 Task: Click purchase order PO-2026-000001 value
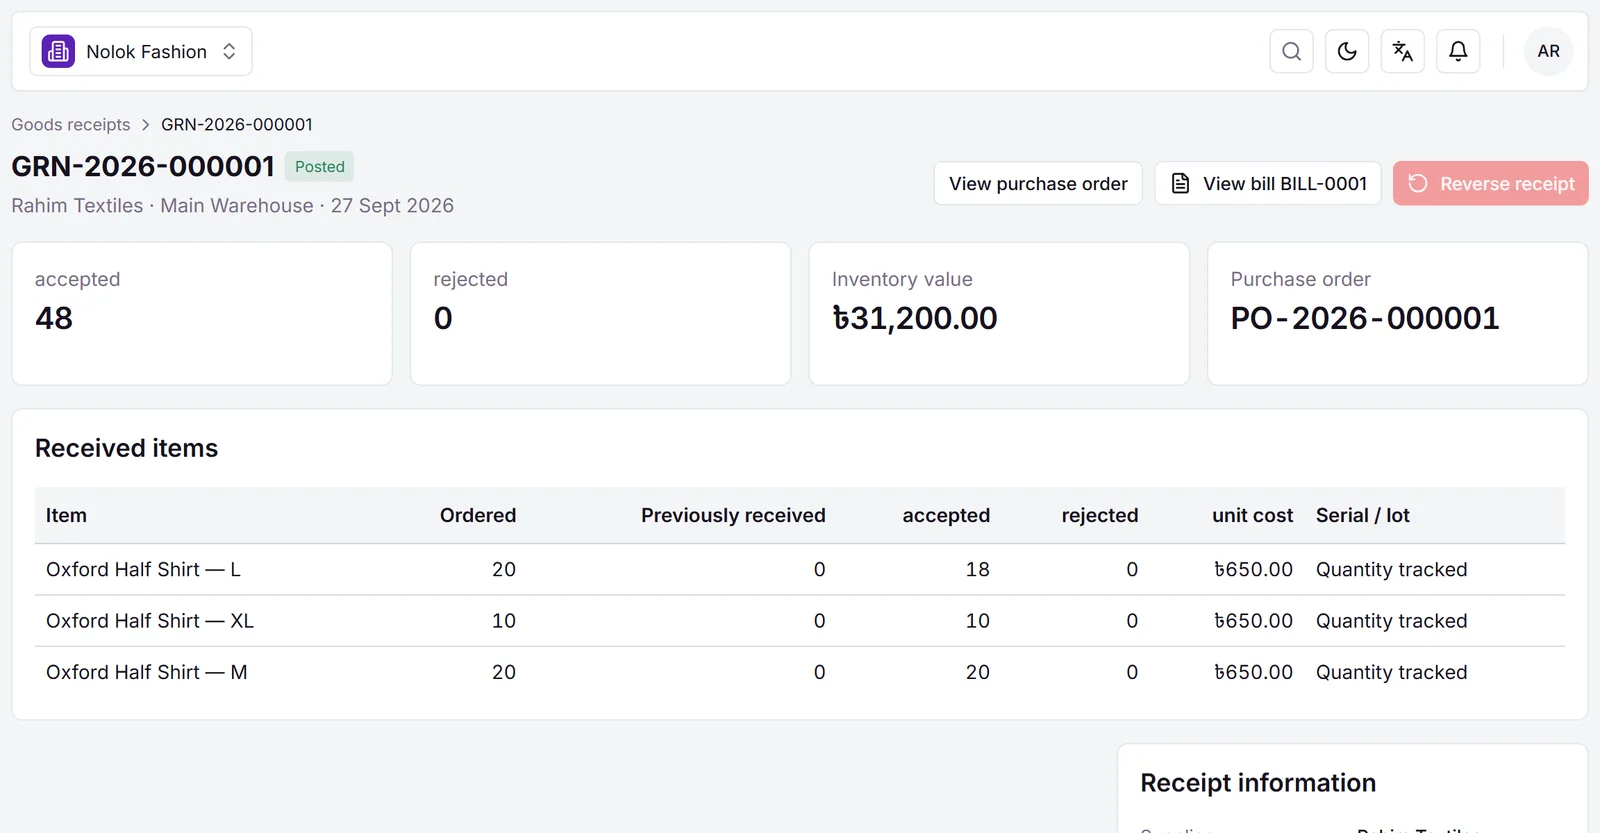click(x=1365, y=318)
